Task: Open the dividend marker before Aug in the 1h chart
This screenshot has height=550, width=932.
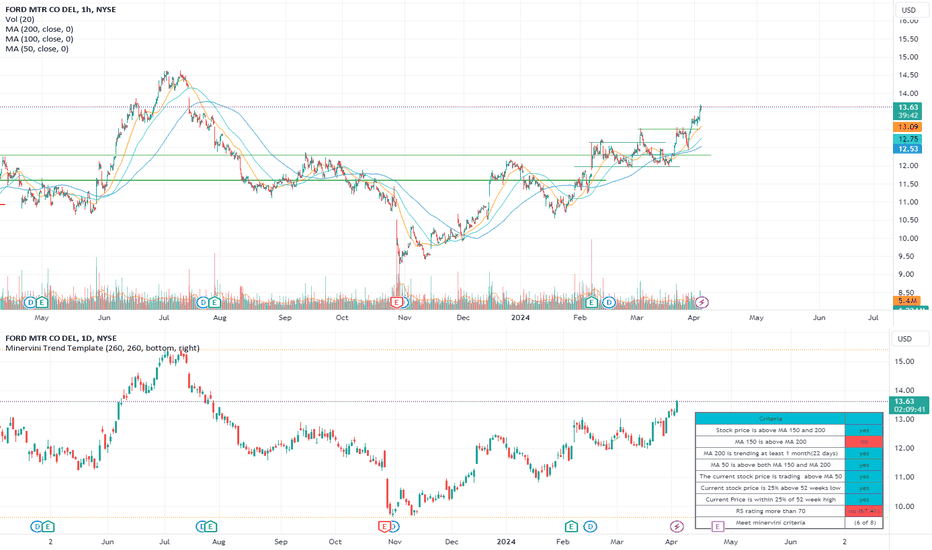Action: (203, 303)
